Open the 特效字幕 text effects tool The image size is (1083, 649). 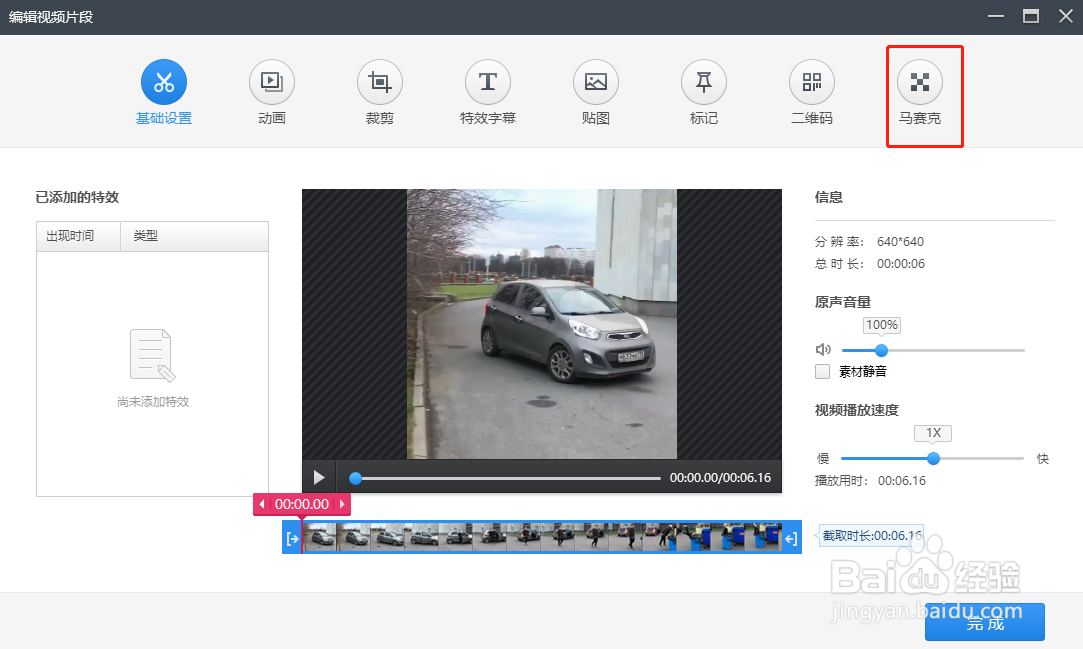point(488,82)
